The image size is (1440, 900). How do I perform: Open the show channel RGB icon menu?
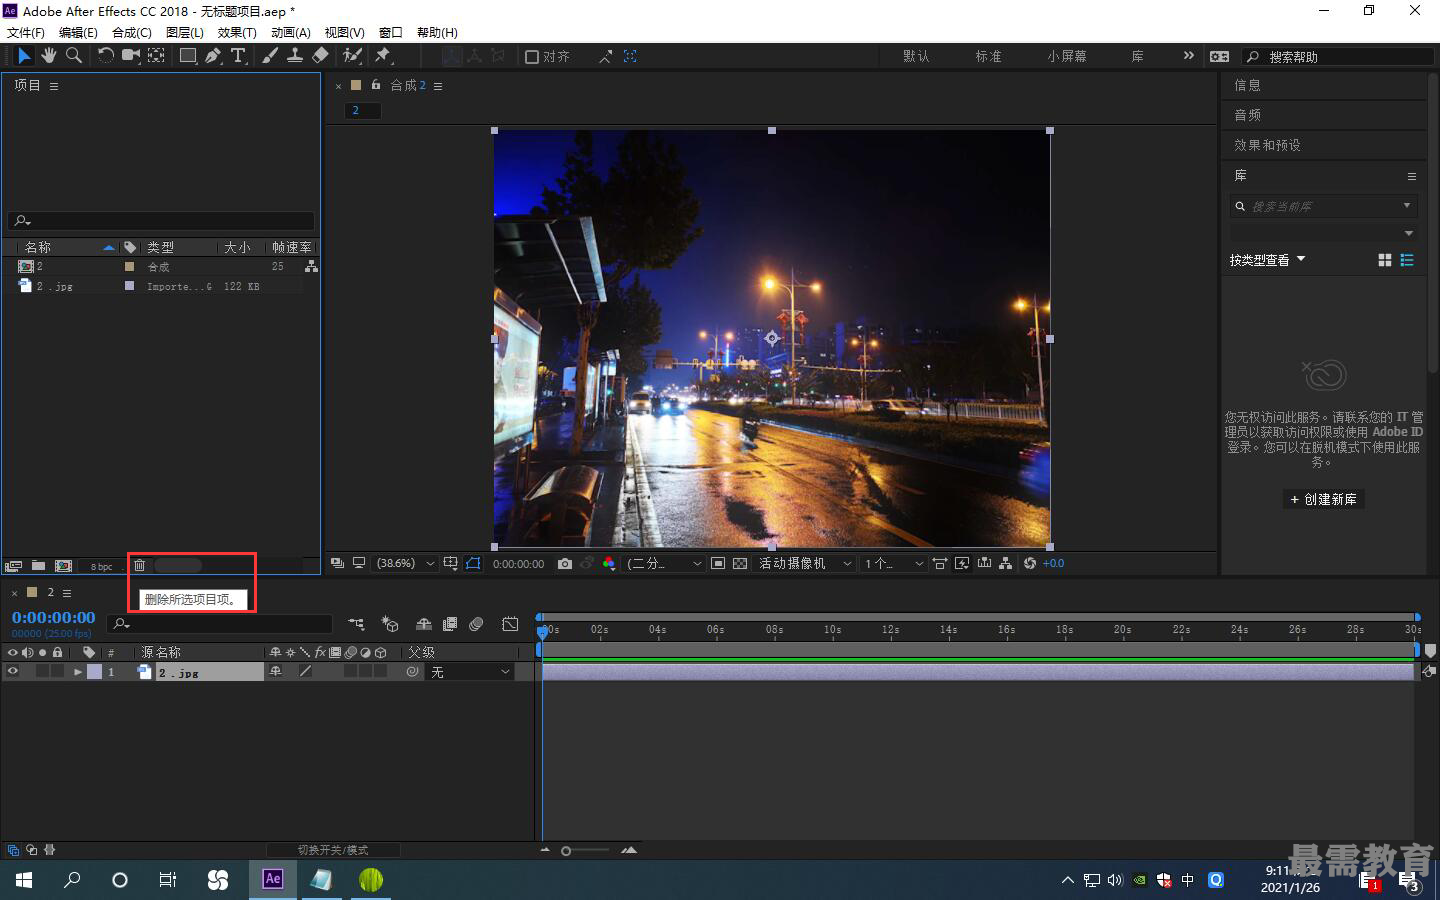[x=609, y=564]
